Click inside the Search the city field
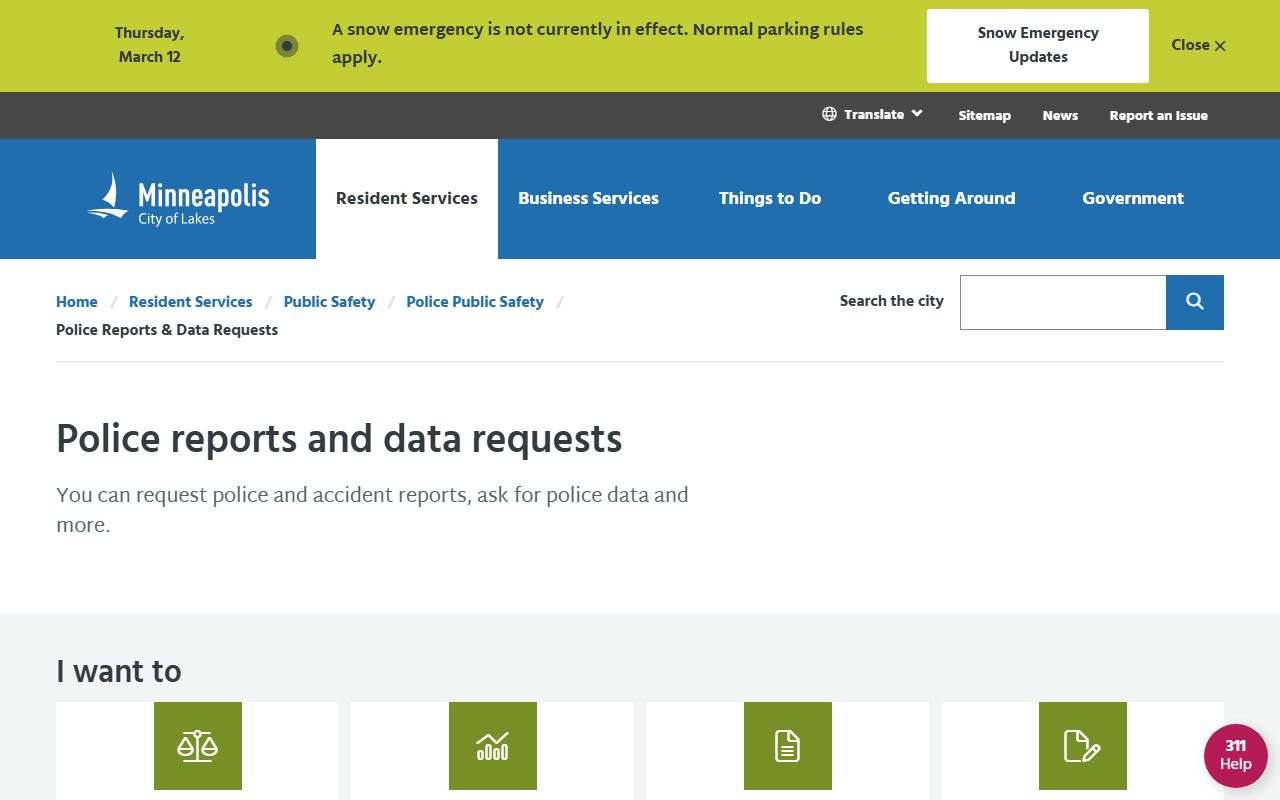Viewport: 1280px width, 800px height. (1062, 302)
